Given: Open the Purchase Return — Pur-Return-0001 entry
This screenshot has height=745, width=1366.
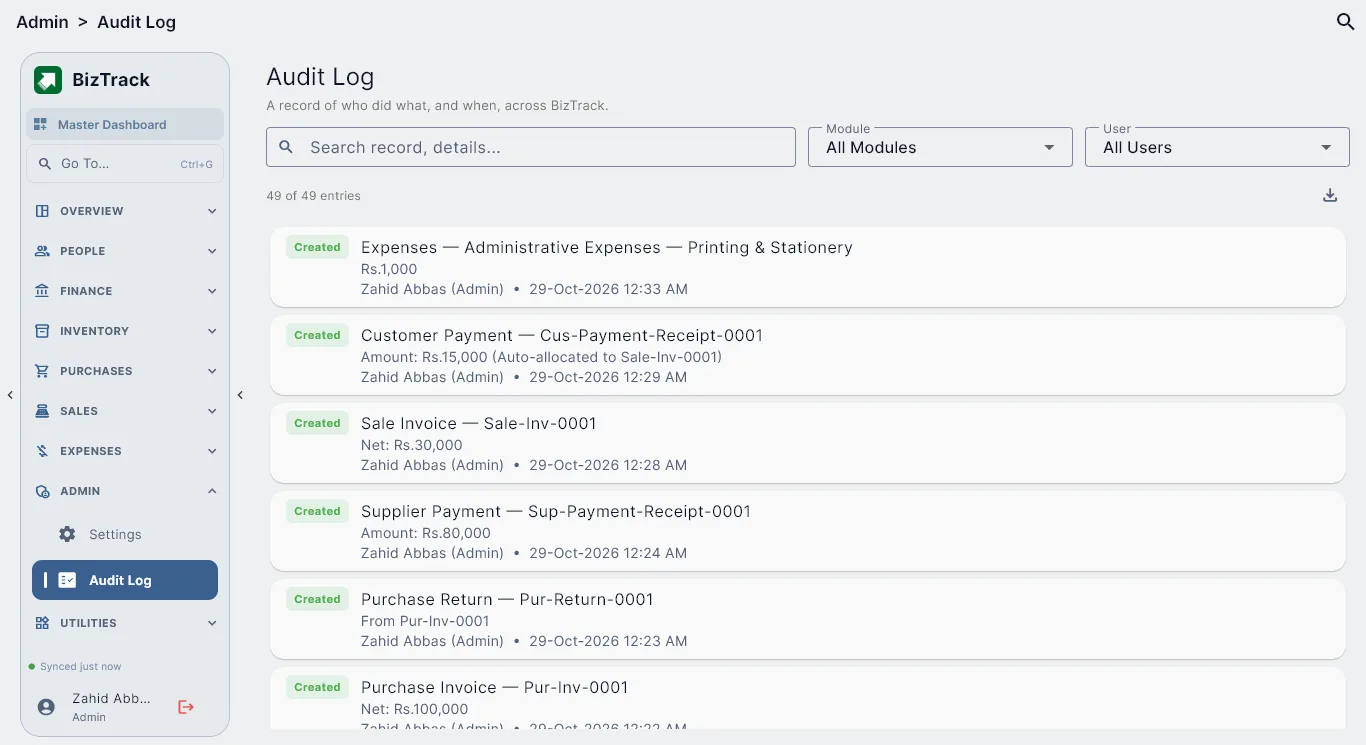Looking at the screenshot, I should click(x=808, y=619).
